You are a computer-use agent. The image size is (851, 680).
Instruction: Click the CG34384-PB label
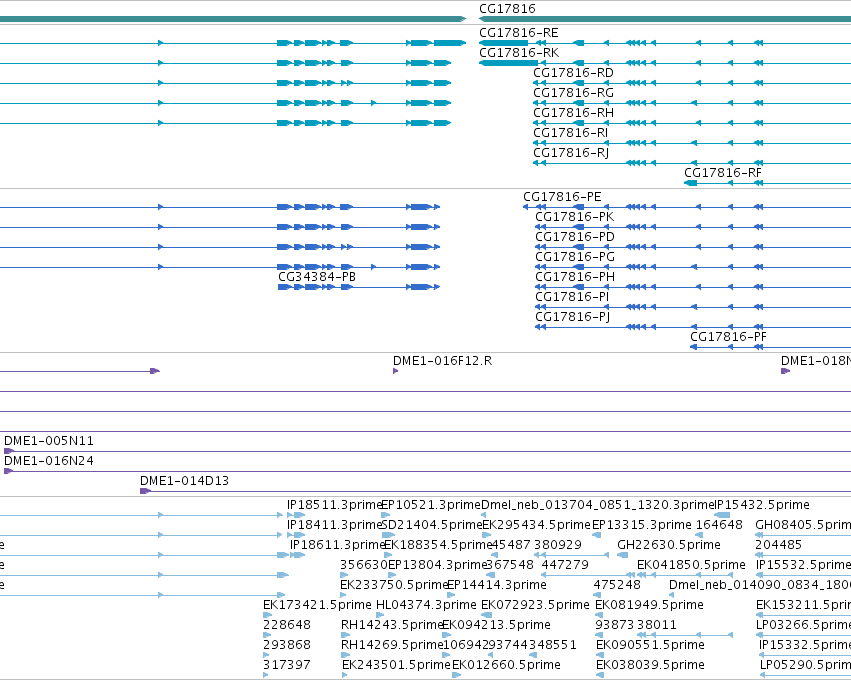[x=317, y=277]
